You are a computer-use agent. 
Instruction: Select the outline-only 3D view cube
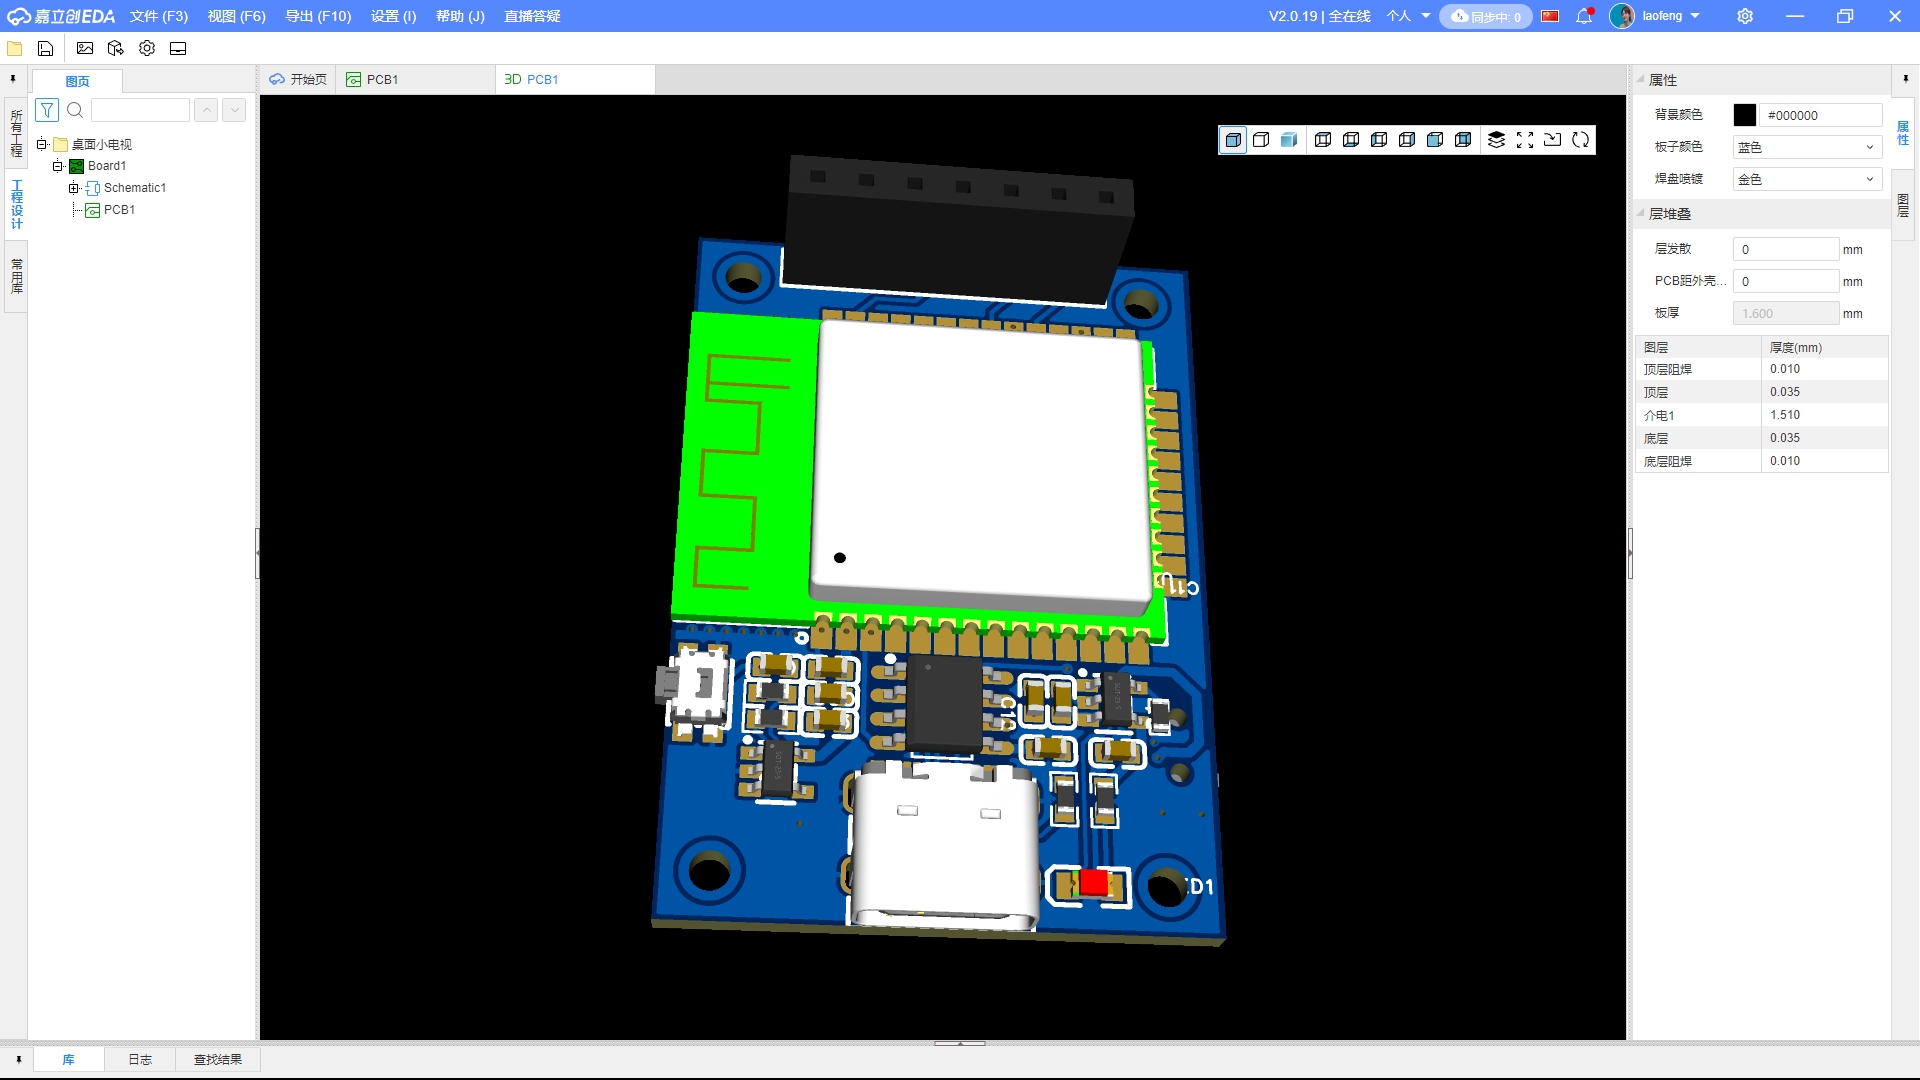(1261, 140)
